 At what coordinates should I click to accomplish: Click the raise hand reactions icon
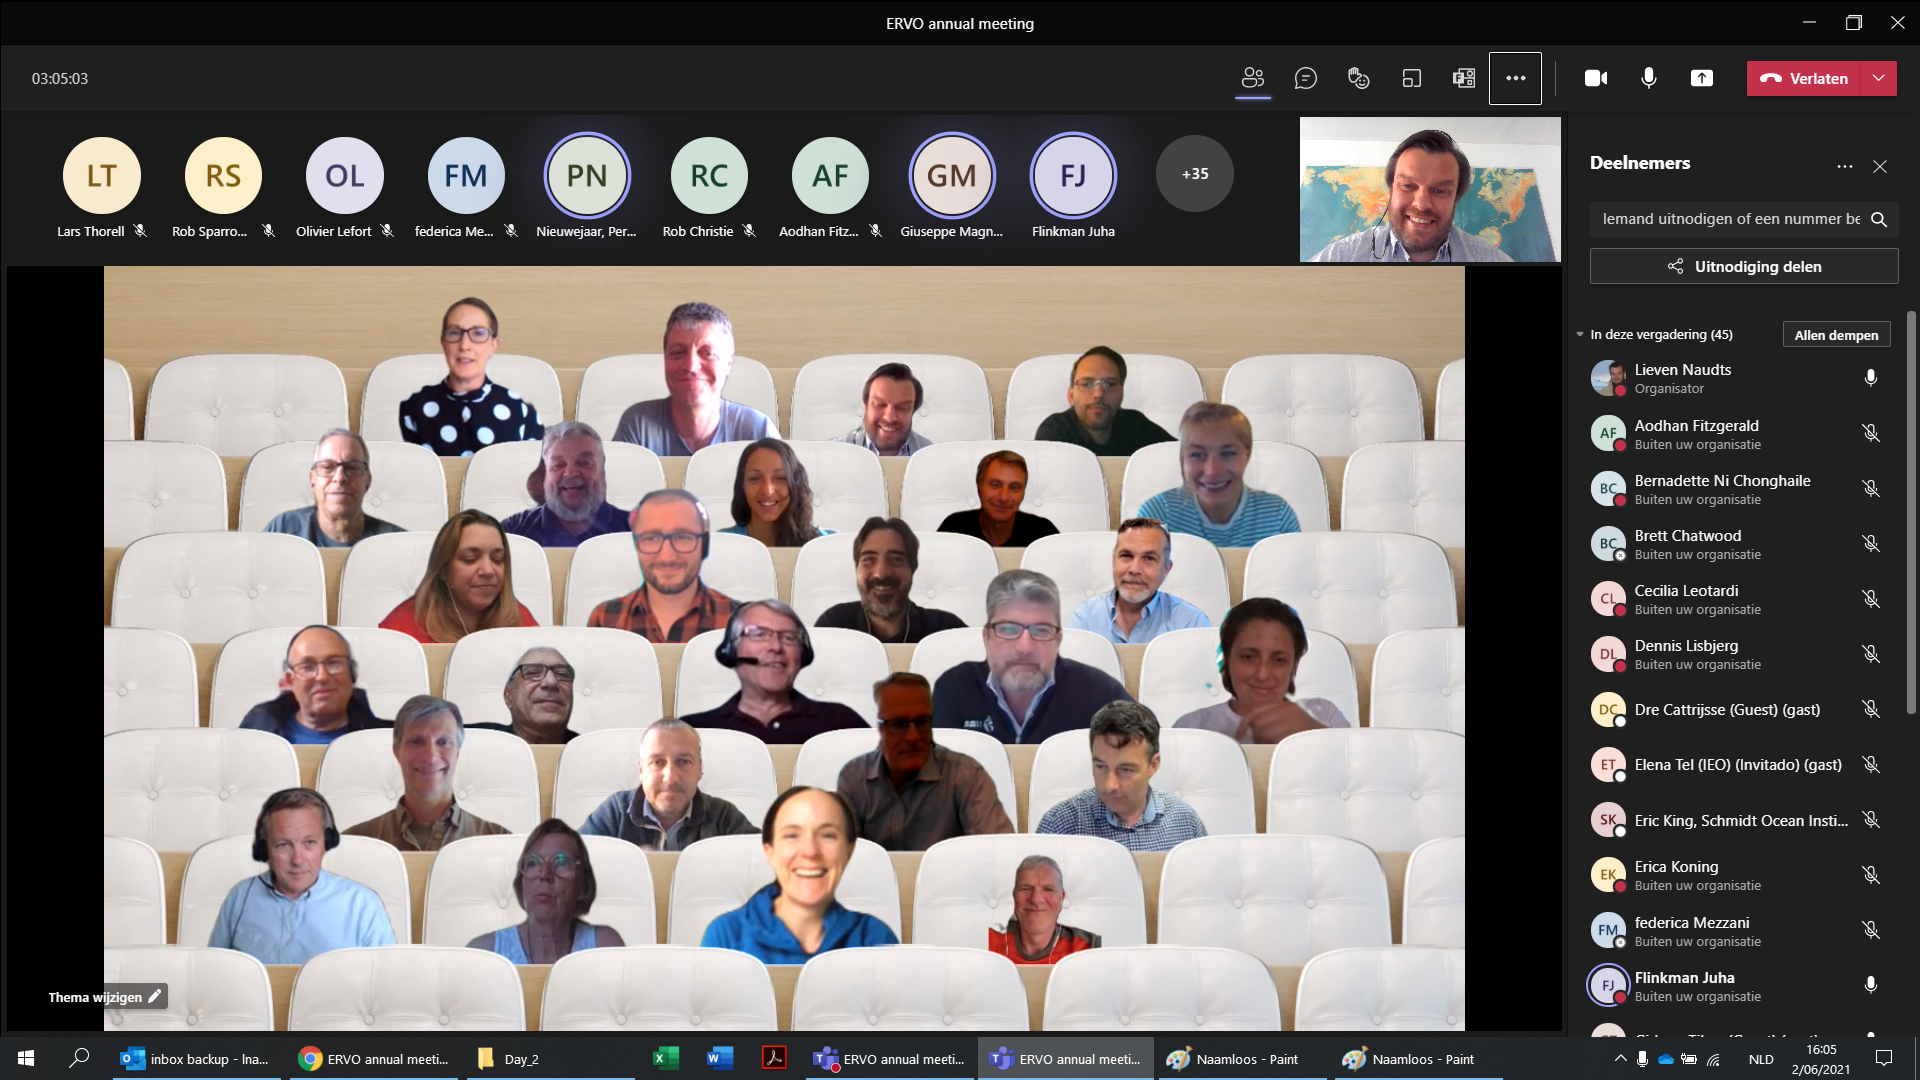1358,78
